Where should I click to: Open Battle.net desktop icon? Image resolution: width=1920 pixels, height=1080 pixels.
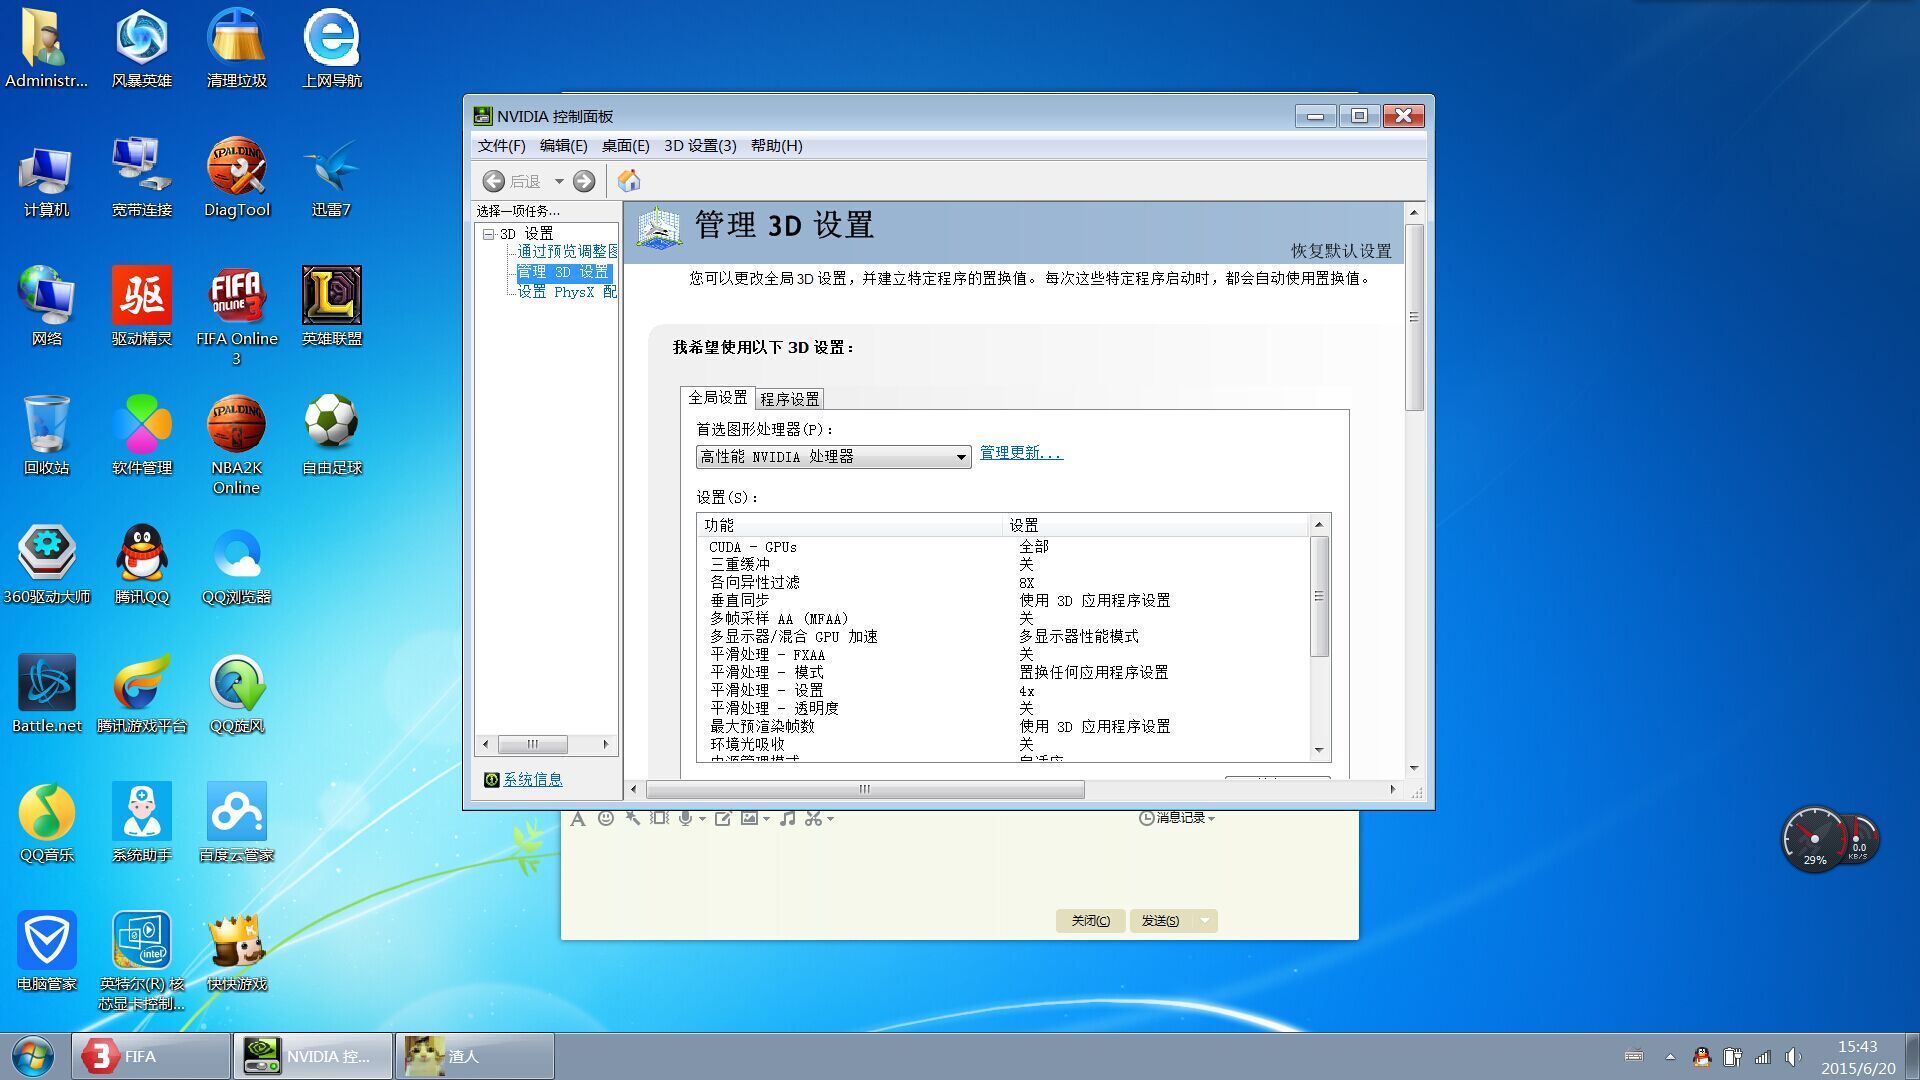point(46,694)
